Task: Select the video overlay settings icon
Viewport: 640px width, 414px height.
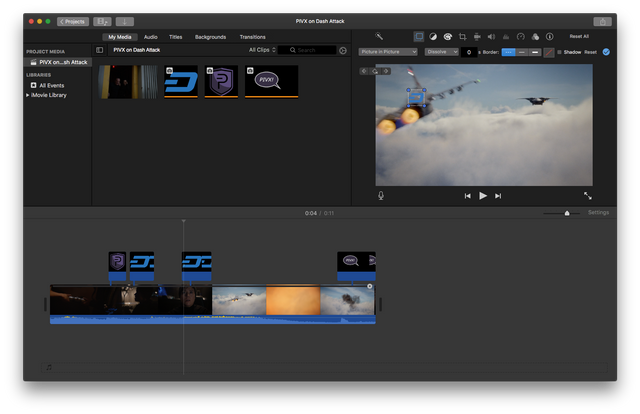Action: 418,36
